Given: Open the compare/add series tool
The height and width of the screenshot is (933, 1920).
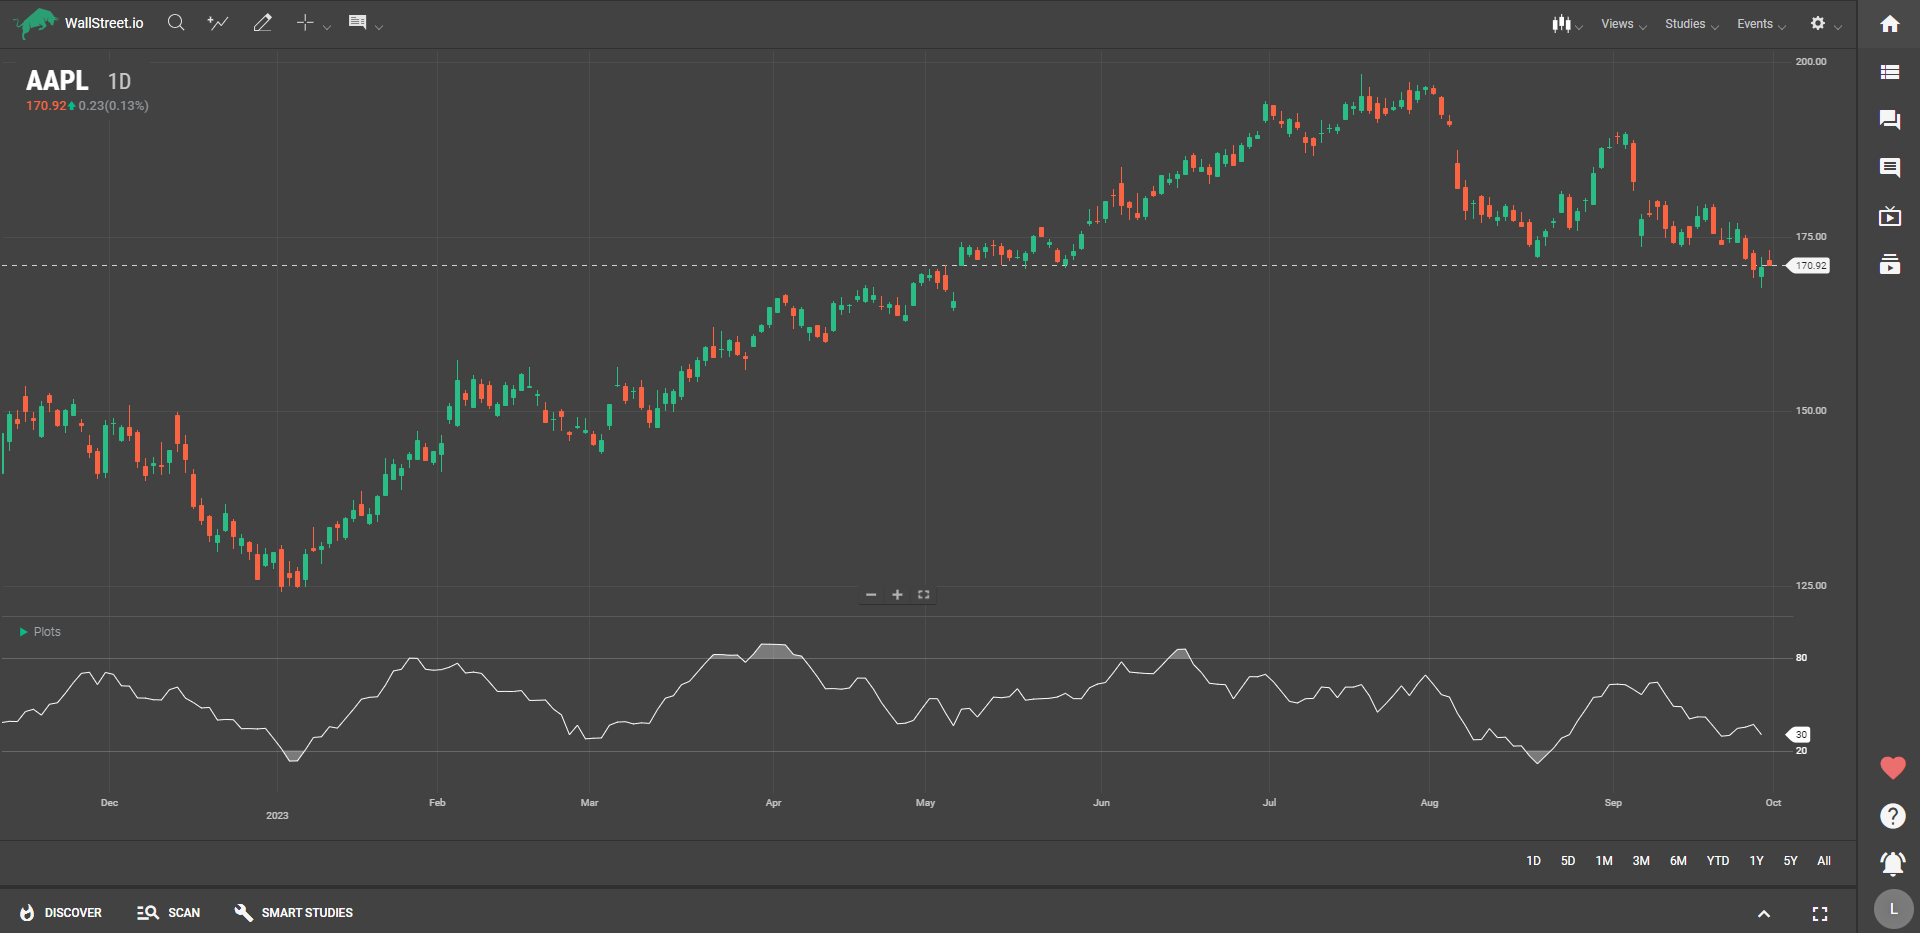Looking at the screenshot, I should 218,23.
